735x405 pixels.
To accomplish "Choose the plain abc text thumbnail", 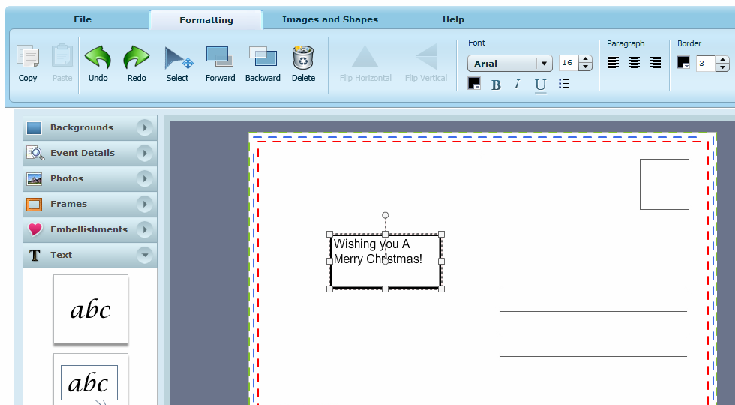I will [90, 309].
